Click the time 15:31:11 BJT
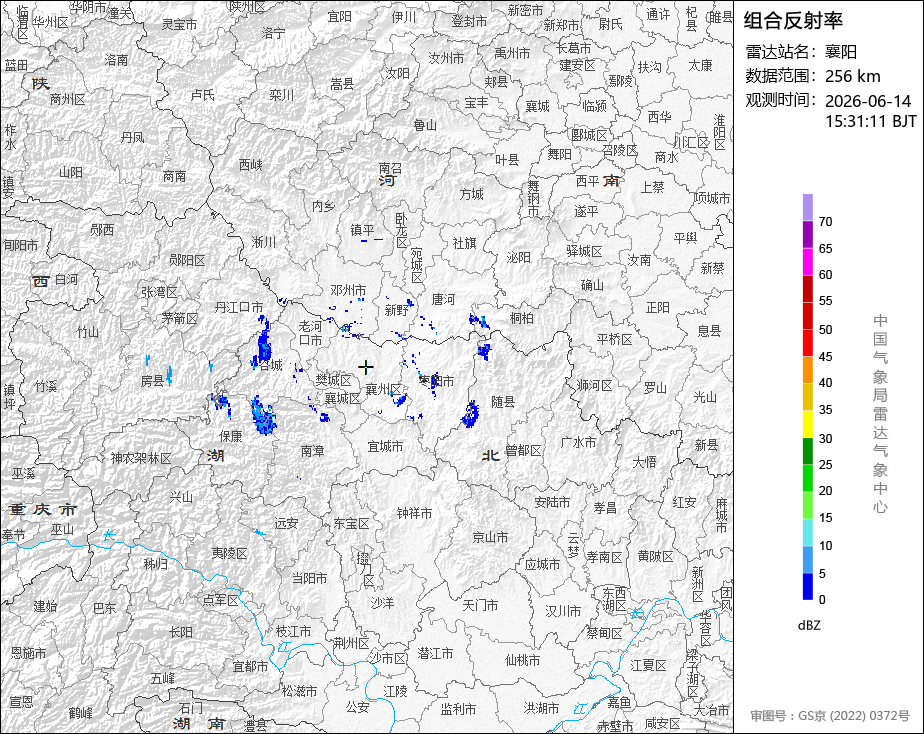 [x=870, y=121]
